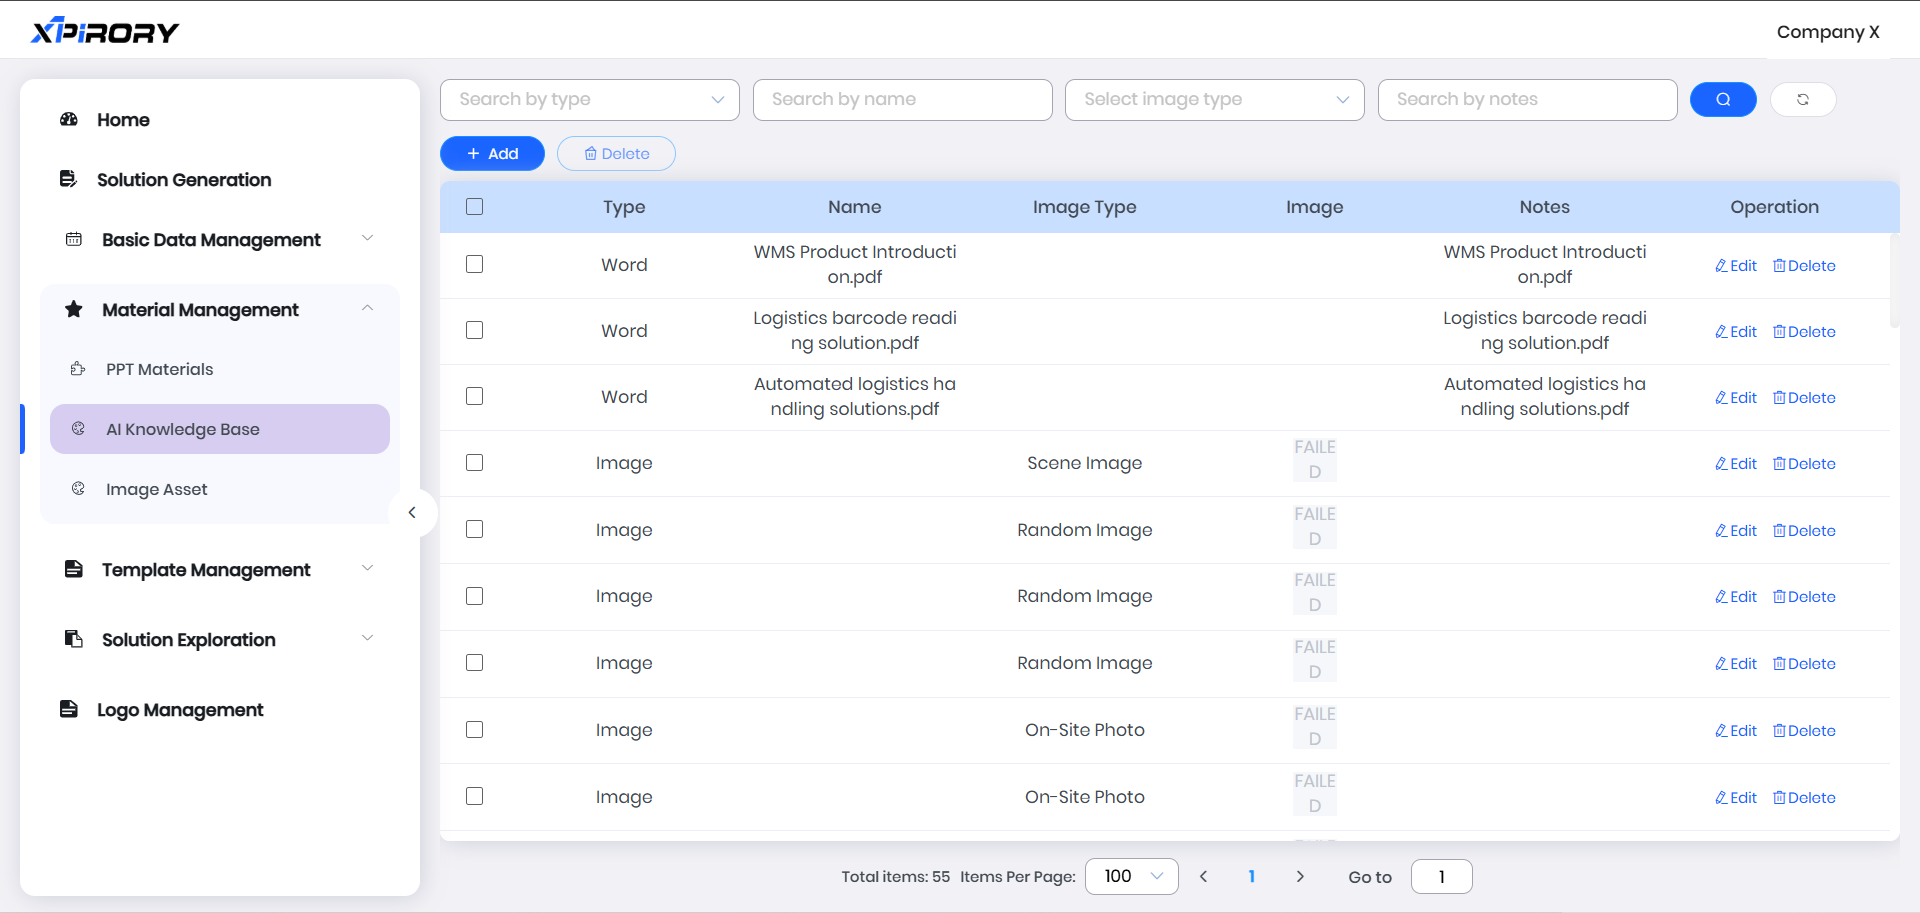This screenshot has width=1920, height=913.
Task: Click the blue Add button
Action: tap(492, 153)
